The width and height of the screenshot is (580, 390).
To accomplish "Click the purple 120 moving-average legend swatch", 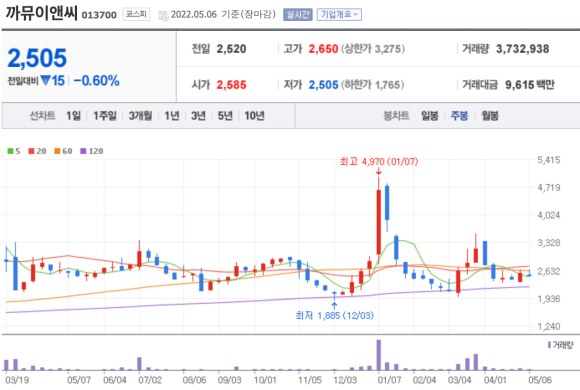I will 83,151.
